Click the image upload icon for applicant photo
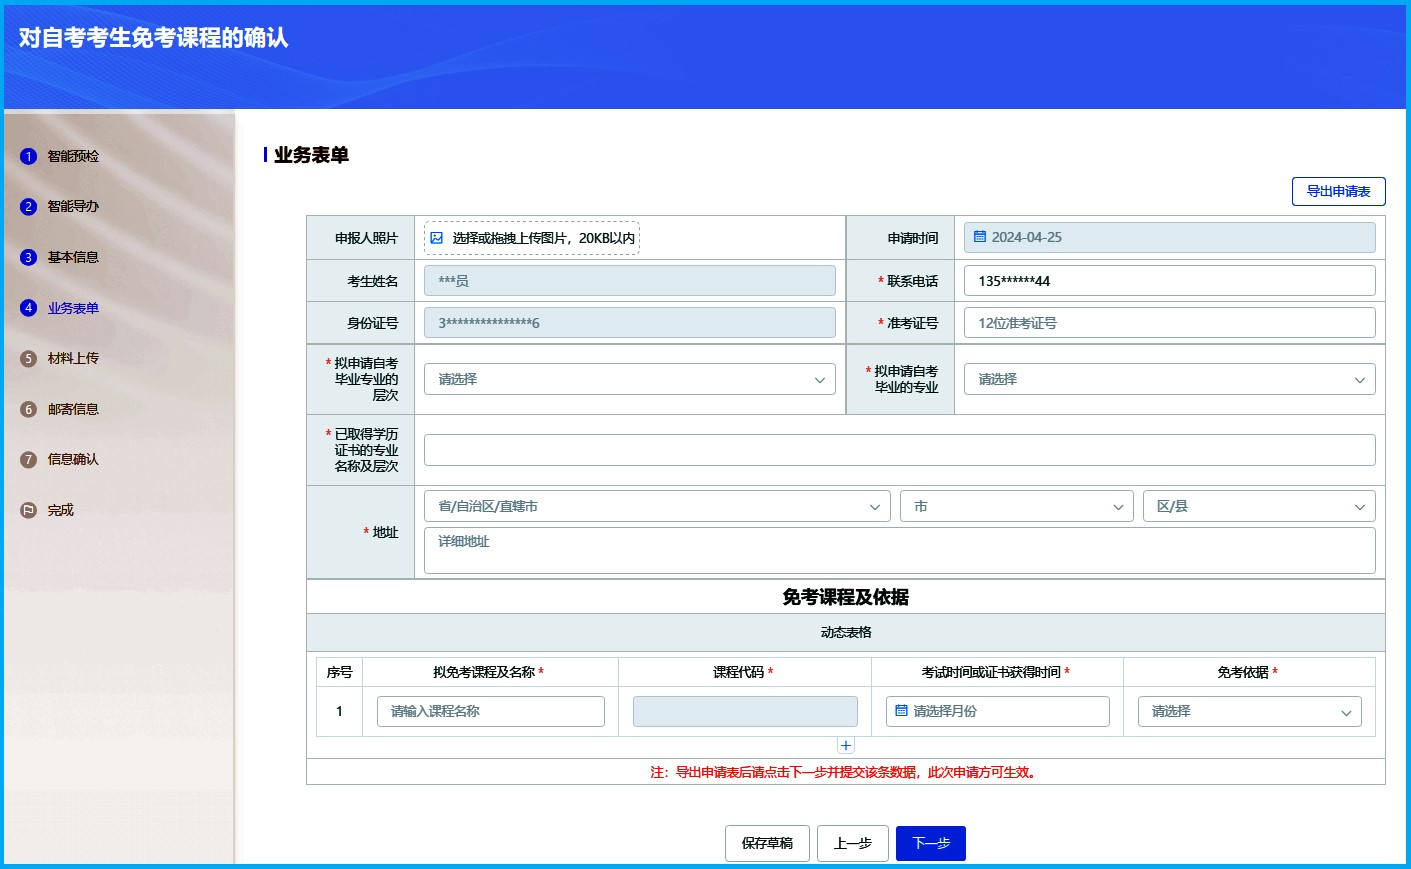 [x=437, y=238]
